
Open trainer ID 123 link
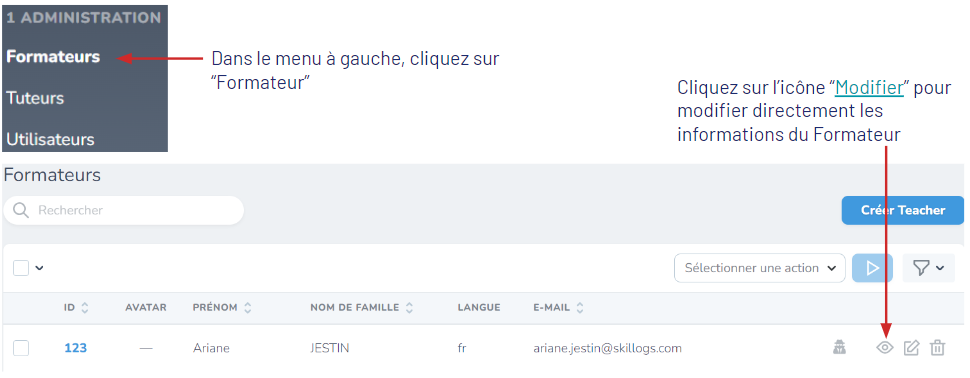tap(75, 348)
